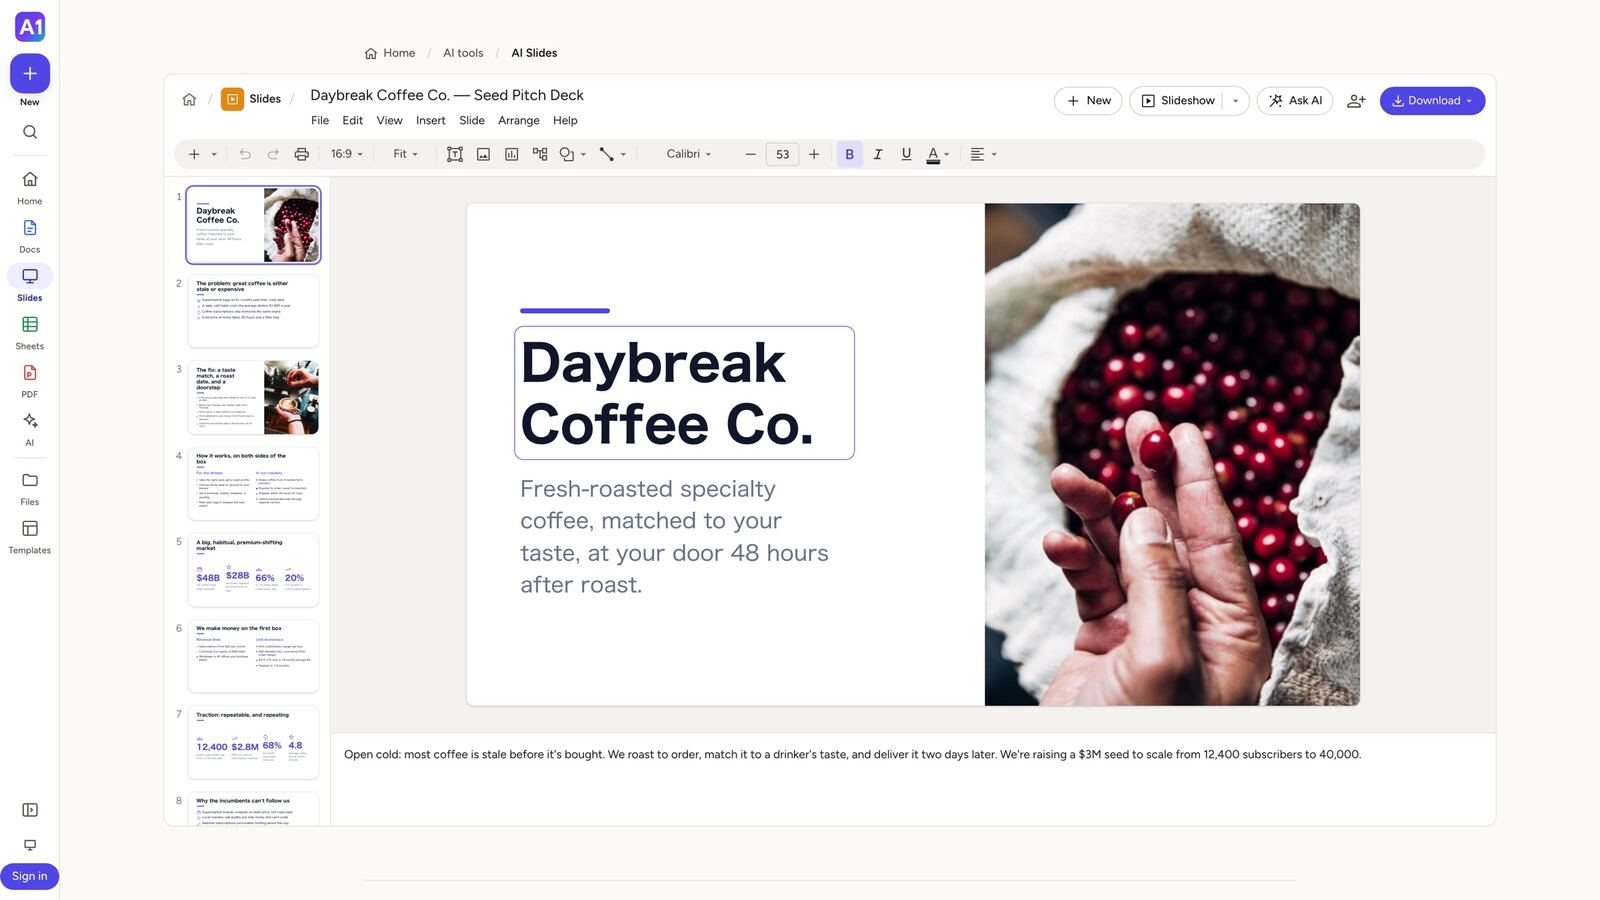Click the insert diagram toolbar icon
The image size is (1600, 900).
[x=540, y=154]
